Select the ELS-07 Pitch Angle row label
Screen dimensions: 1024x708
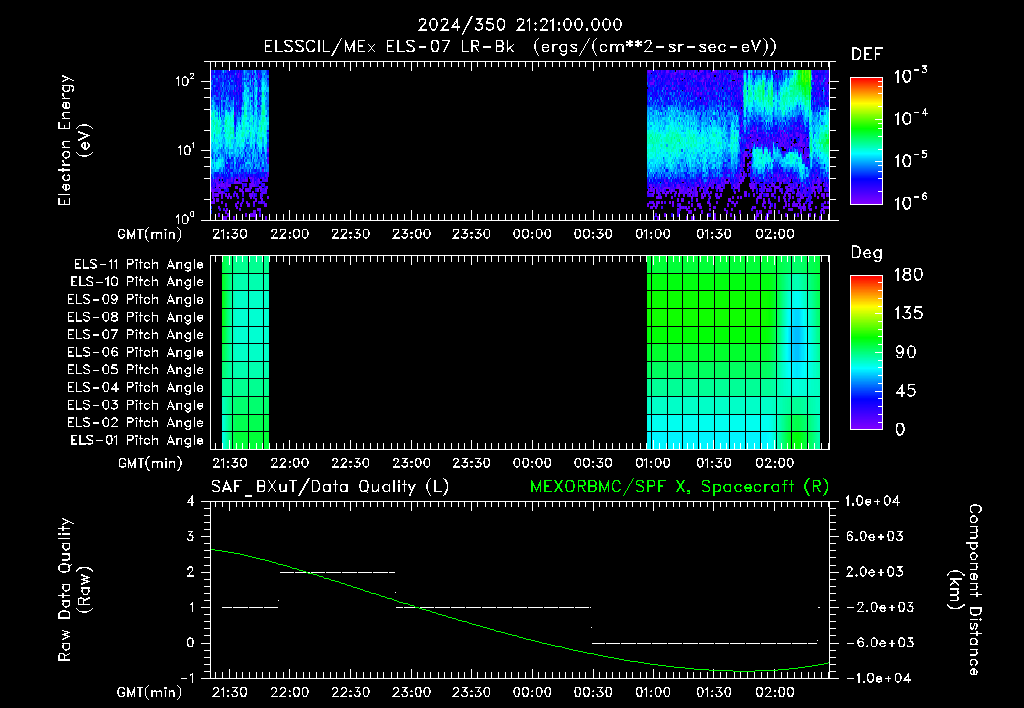click(136, 334)
